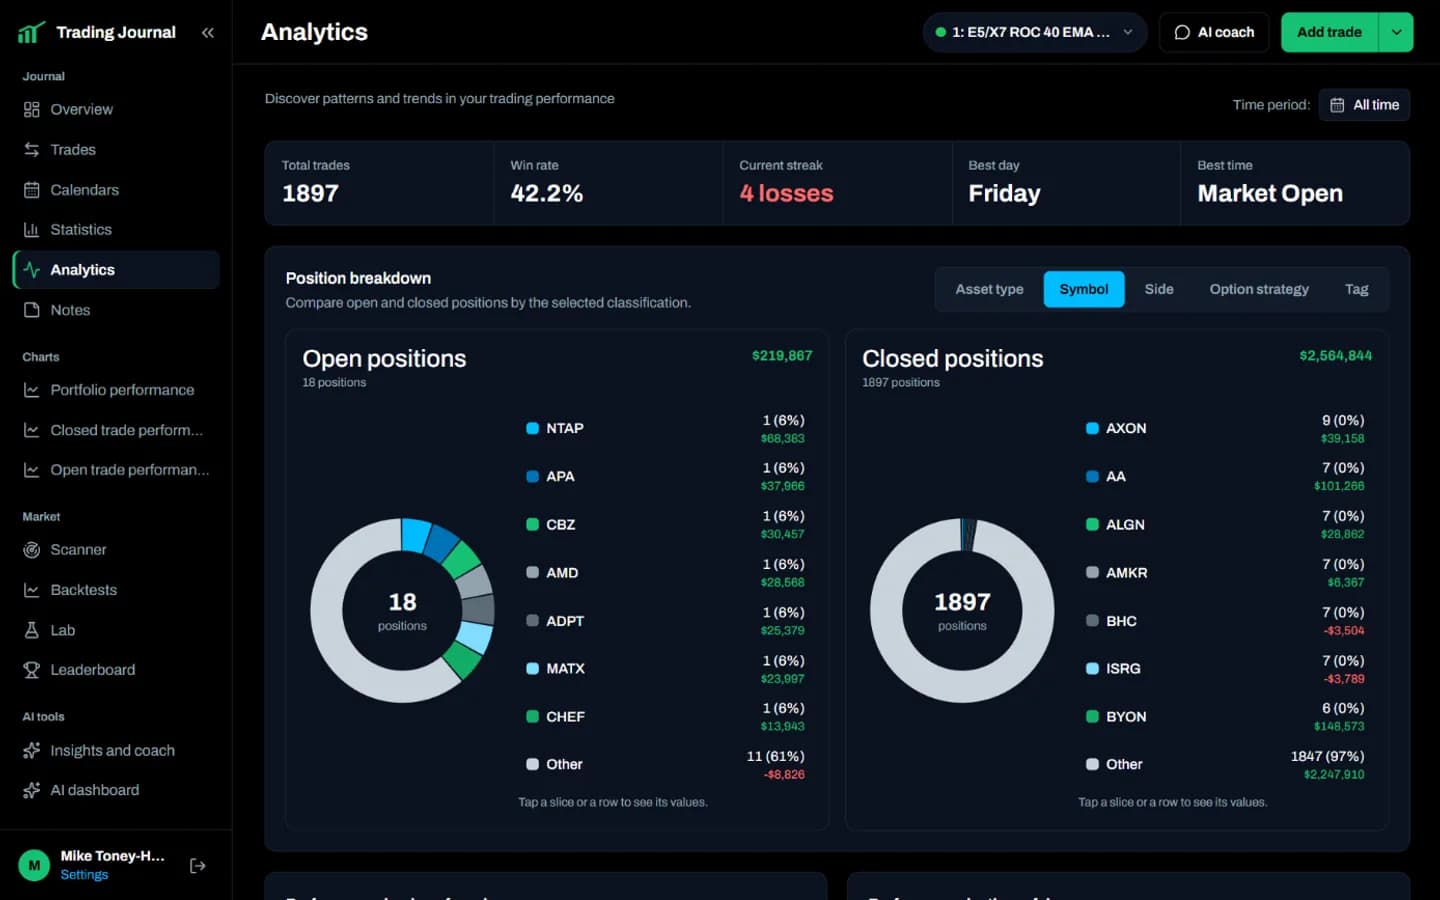Image resolution: width=1440 pixels, height=900 pixels.
Task: Click the Lab flask icon
Action: tap(32, 630)
